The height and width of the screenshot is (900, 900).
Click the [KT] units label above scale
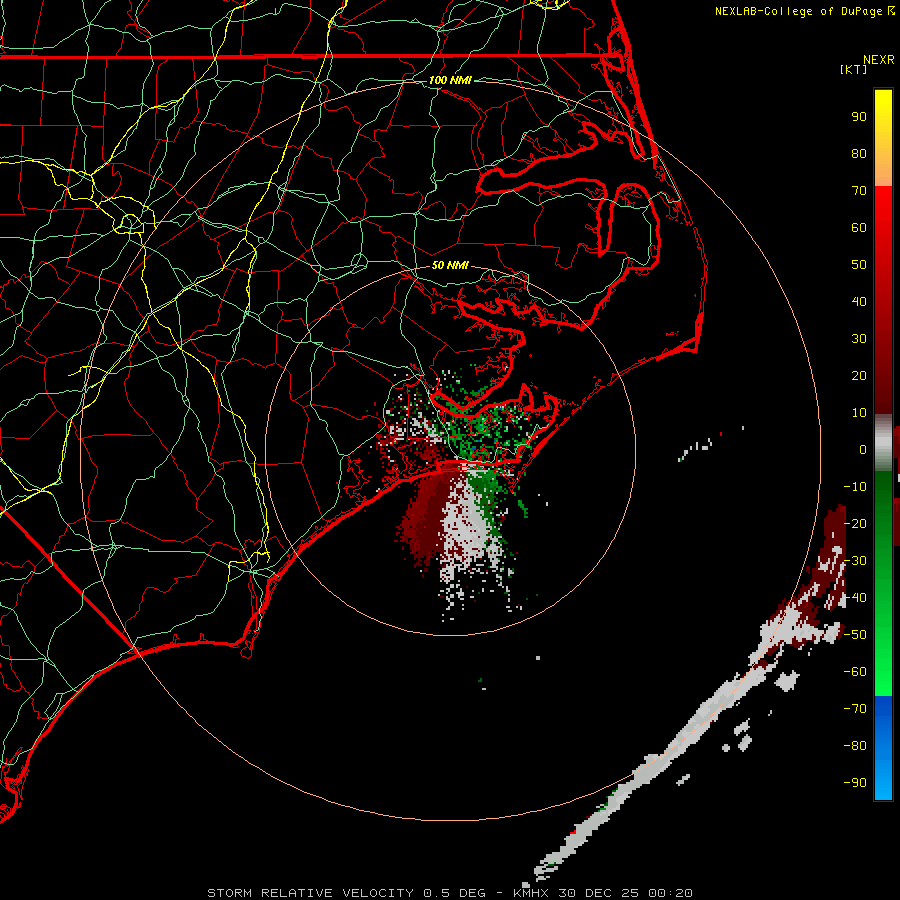[x=854, y=69]
